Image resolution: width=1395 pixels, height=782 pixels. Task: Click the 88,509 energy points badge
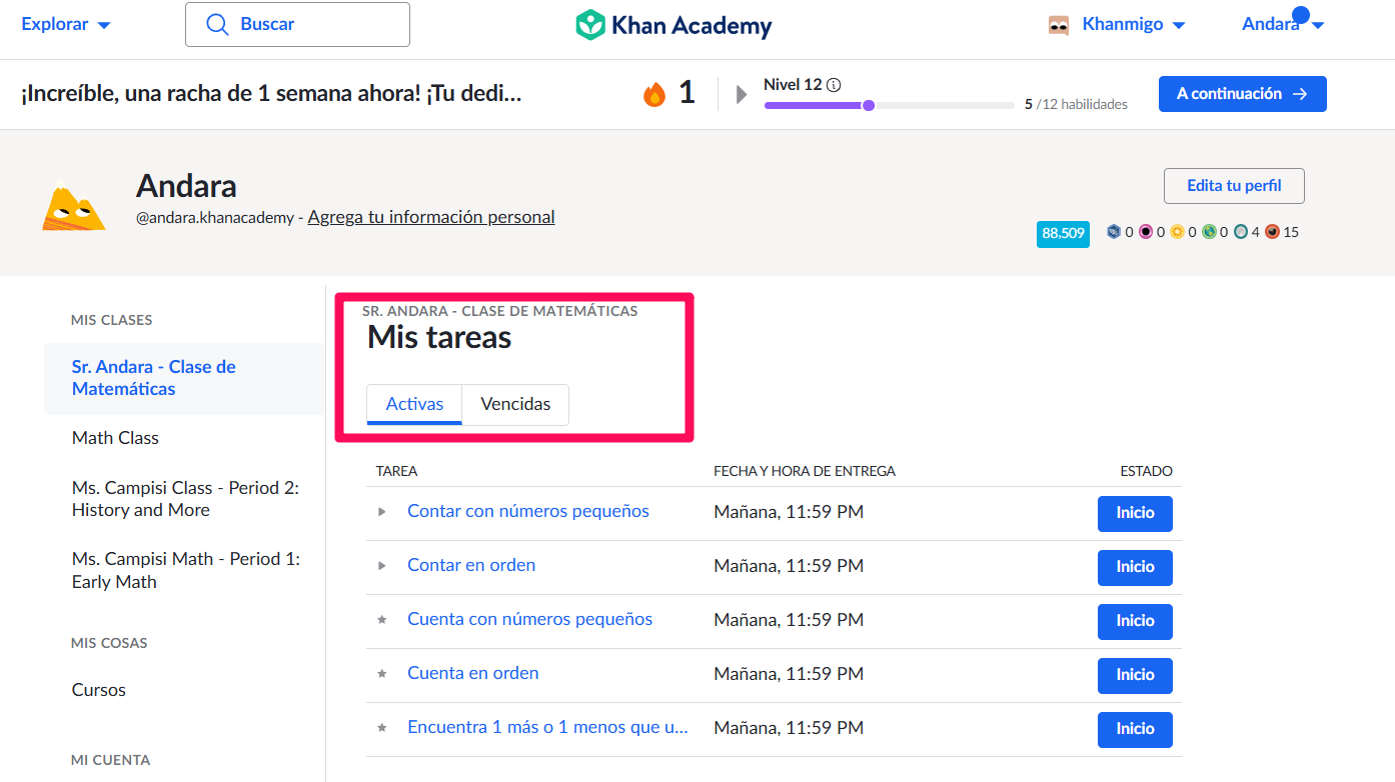(1063, 233)
